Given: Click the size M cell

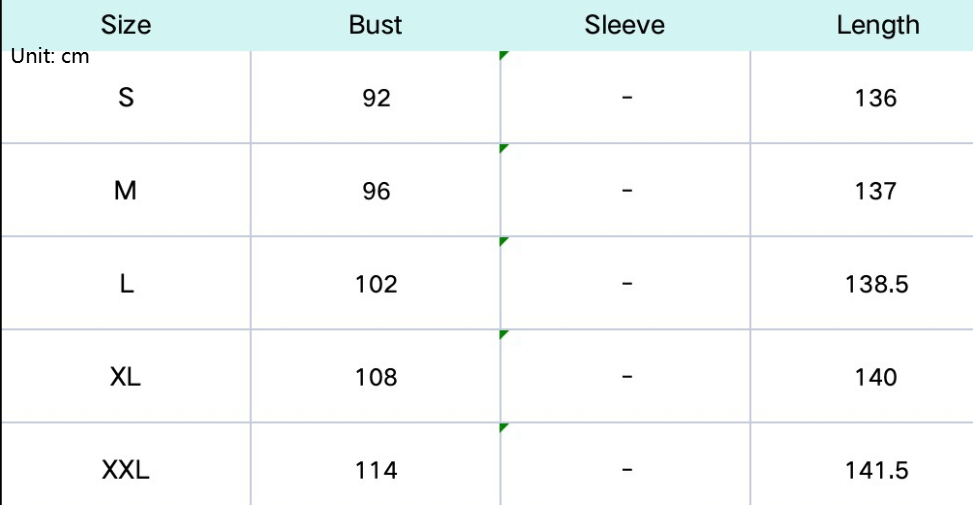Looking at the screenshot, I should 126,190.
